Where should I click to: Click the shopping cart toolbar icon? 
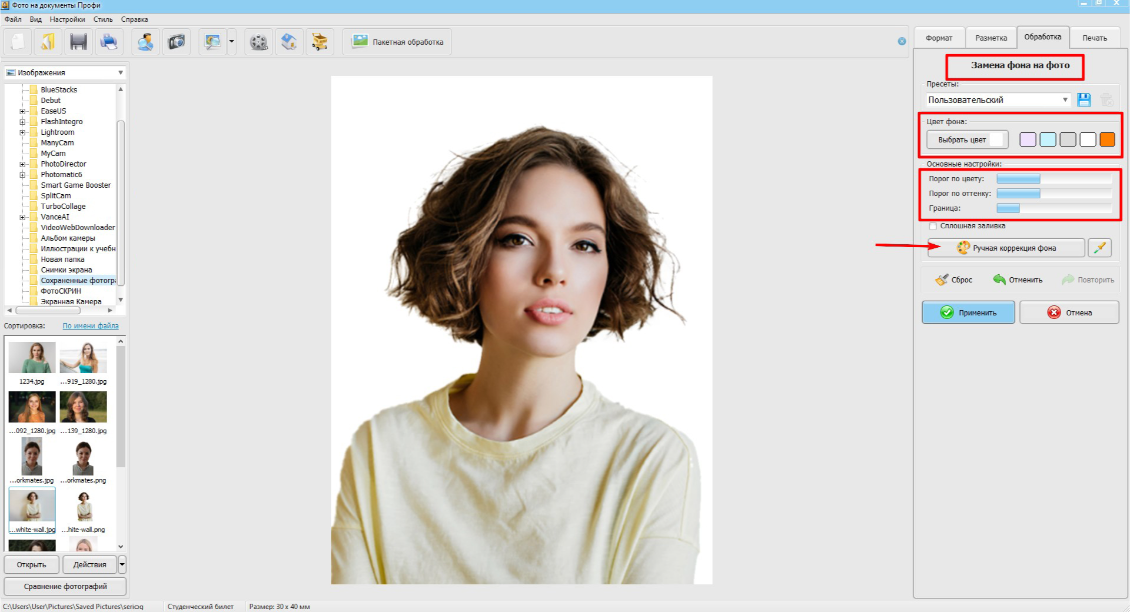point(319,42)
